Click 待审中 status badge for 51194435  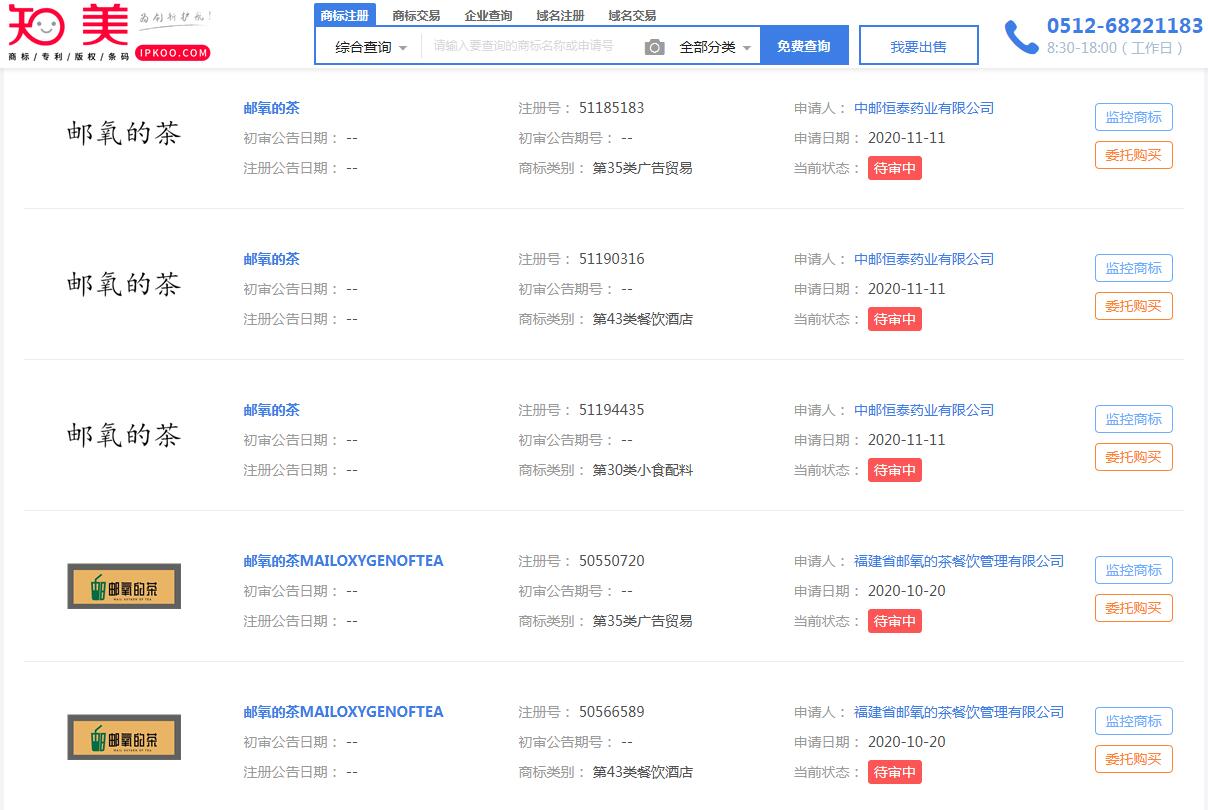coord(895,470)
